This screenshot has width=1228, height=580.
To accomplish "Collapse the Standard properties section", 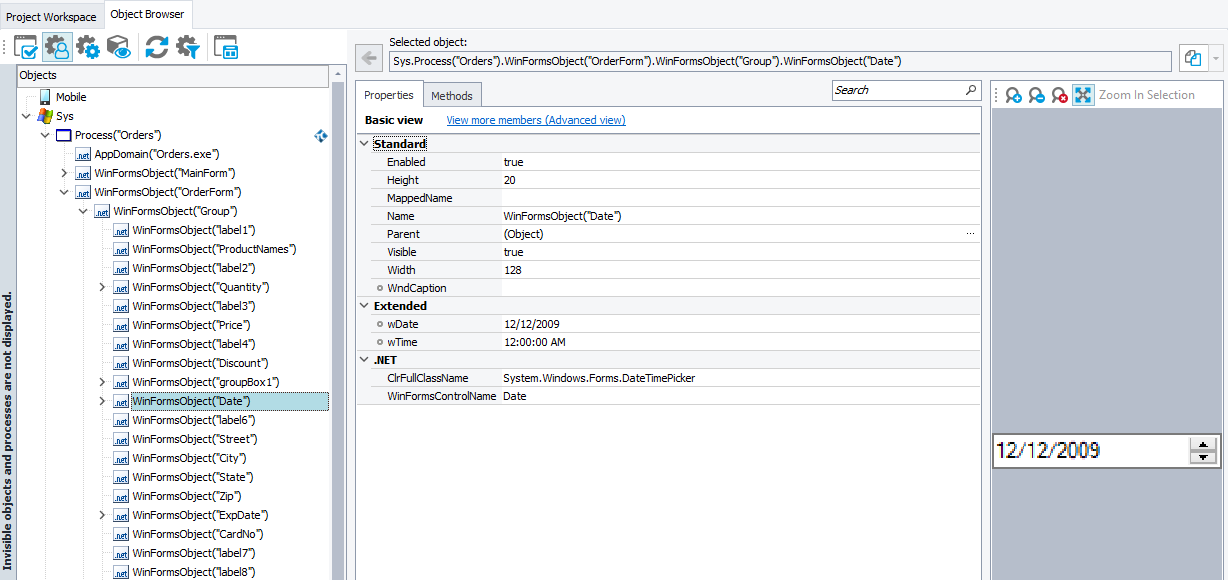I will pyautogui.click(x=364, y=143).
